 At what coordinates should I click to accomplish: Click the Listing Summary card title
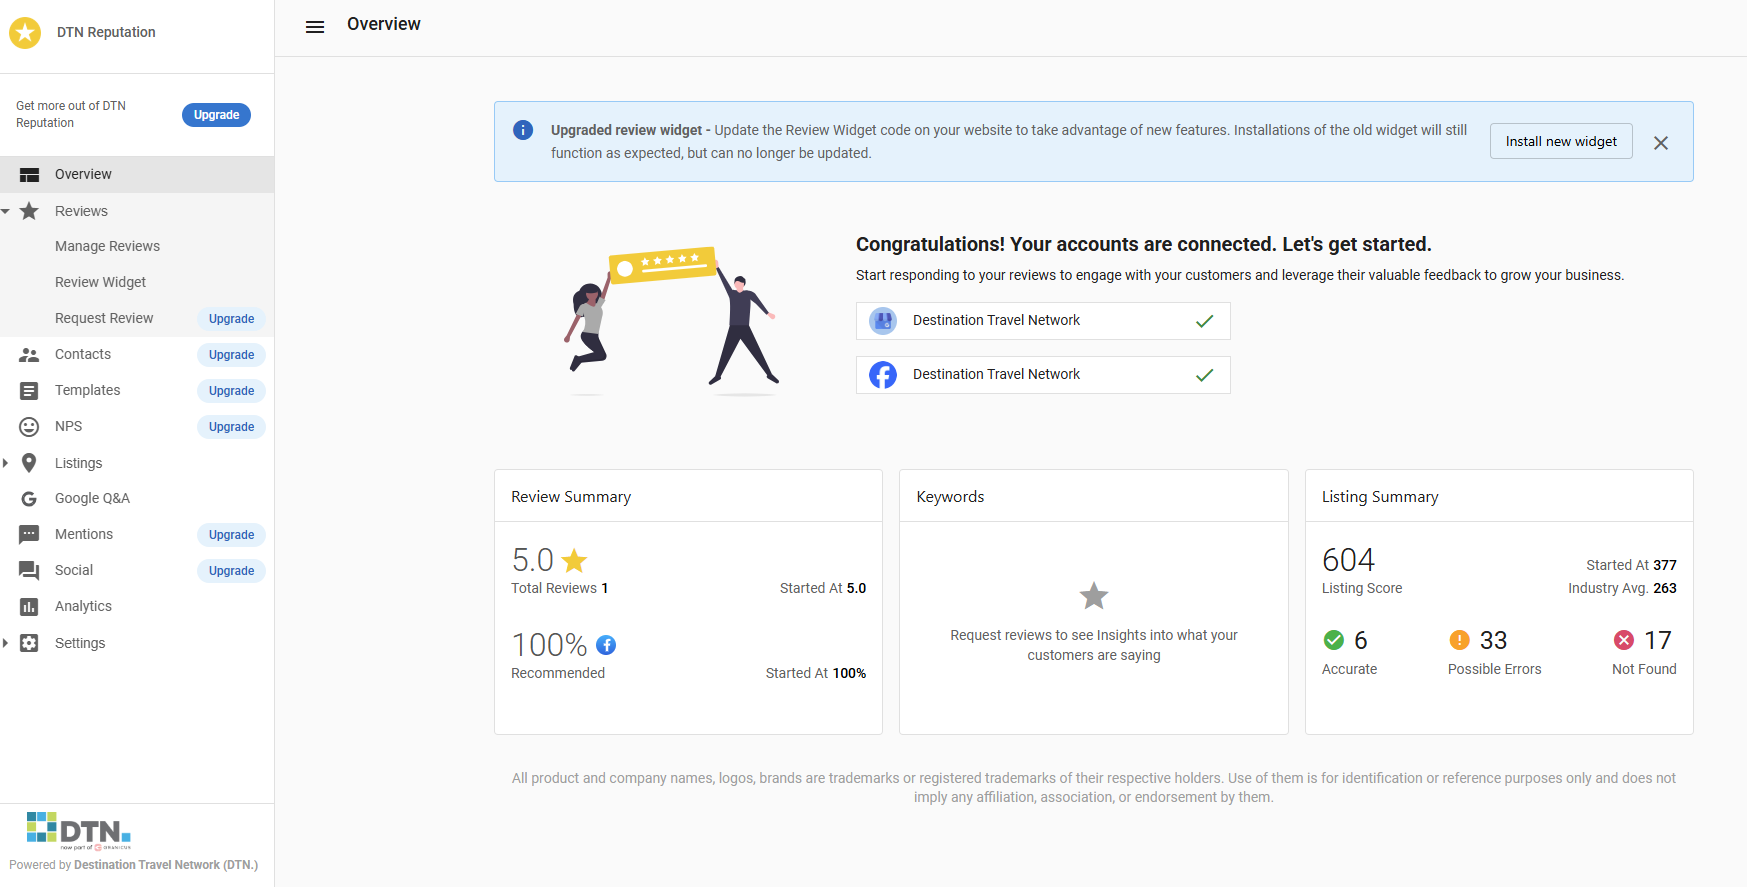click(1380, 497)
